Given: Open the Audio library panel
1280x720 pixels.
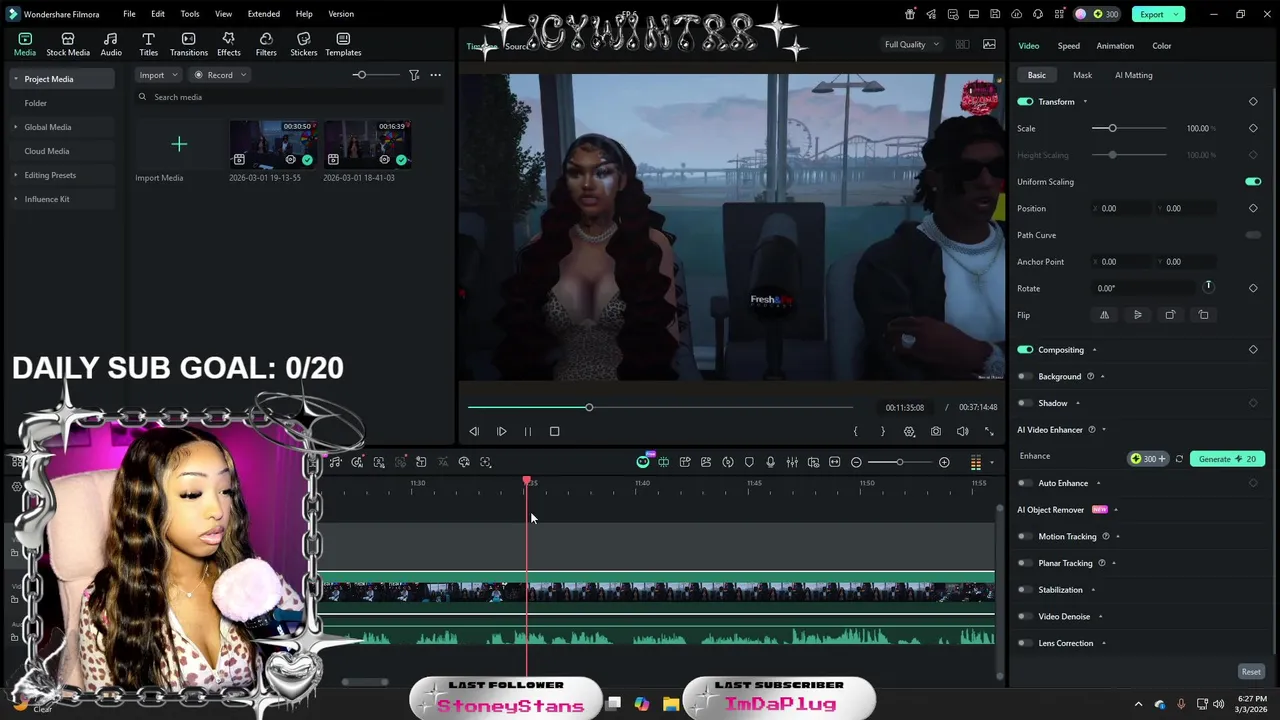Looking at the screenshot, I should [x=111, y=44].
